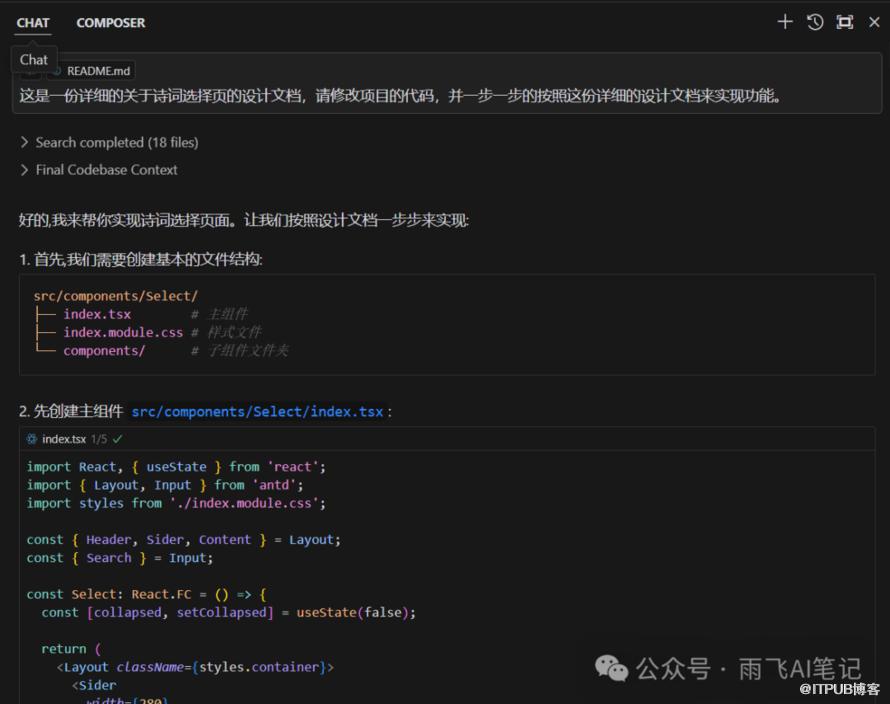
Task: Click the applied checkmark icon after 1/5
Action: pyautogui.click(x=118, y=439)
